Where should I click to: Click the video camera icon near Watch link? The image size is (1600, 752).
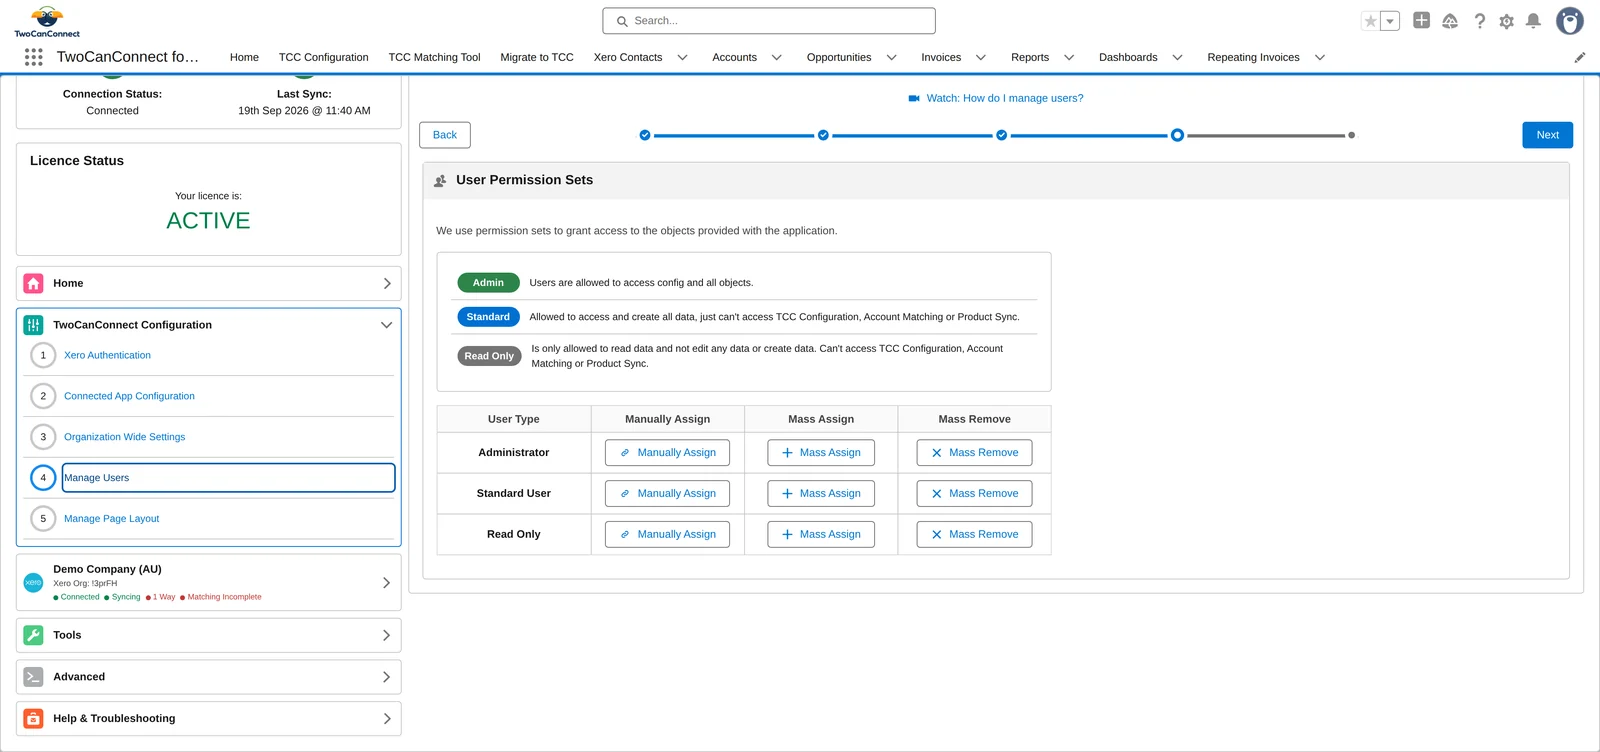[x=914, y=98]
